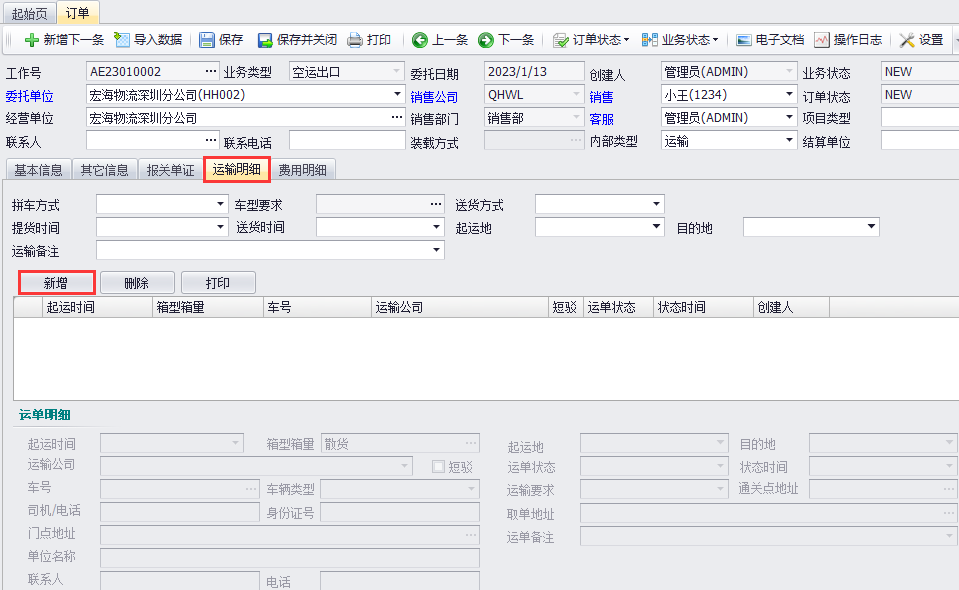Screen dimensions: 959x590
Task: Go to previous record with 上一条 arrow
Action: [420, 40]
